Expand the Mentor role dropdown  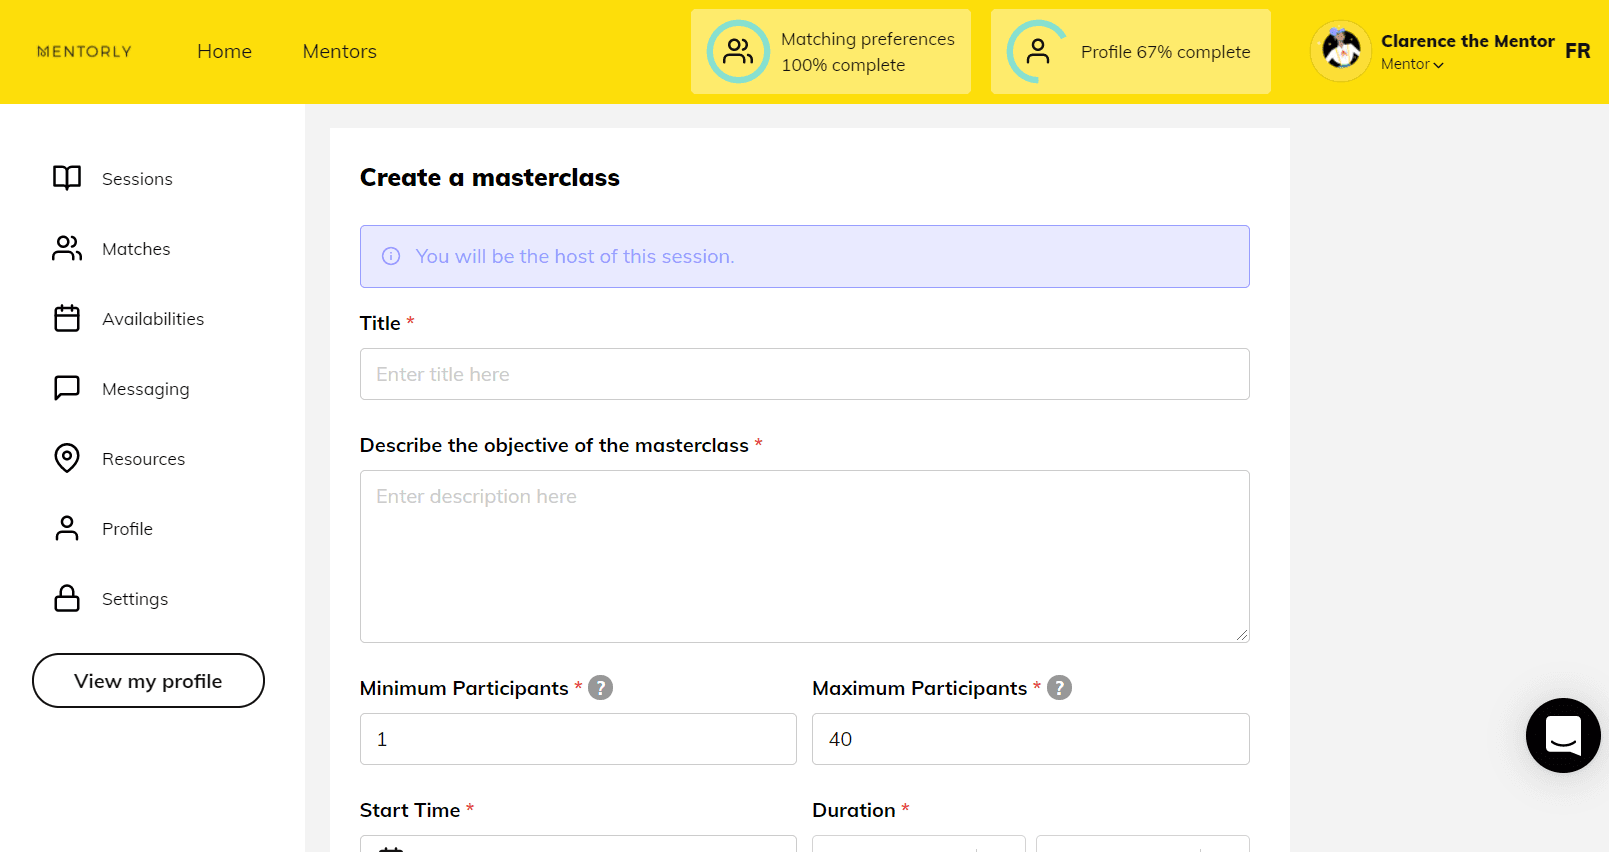[1412, 65]
